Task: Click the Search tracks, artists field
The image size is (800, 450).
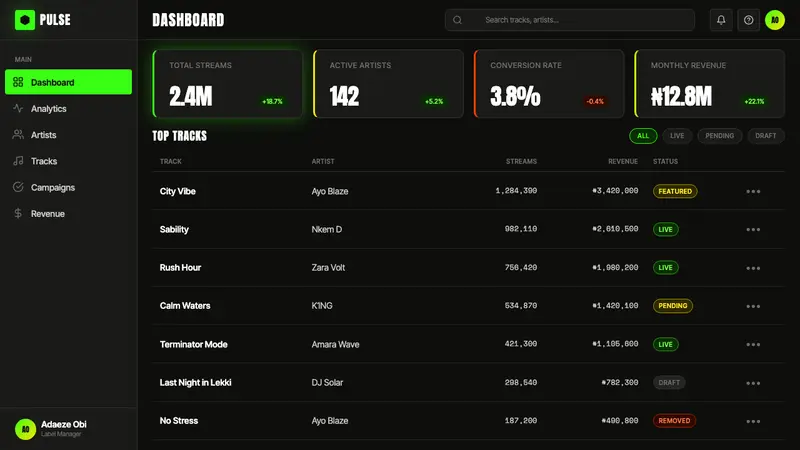Action: (569, 20)
